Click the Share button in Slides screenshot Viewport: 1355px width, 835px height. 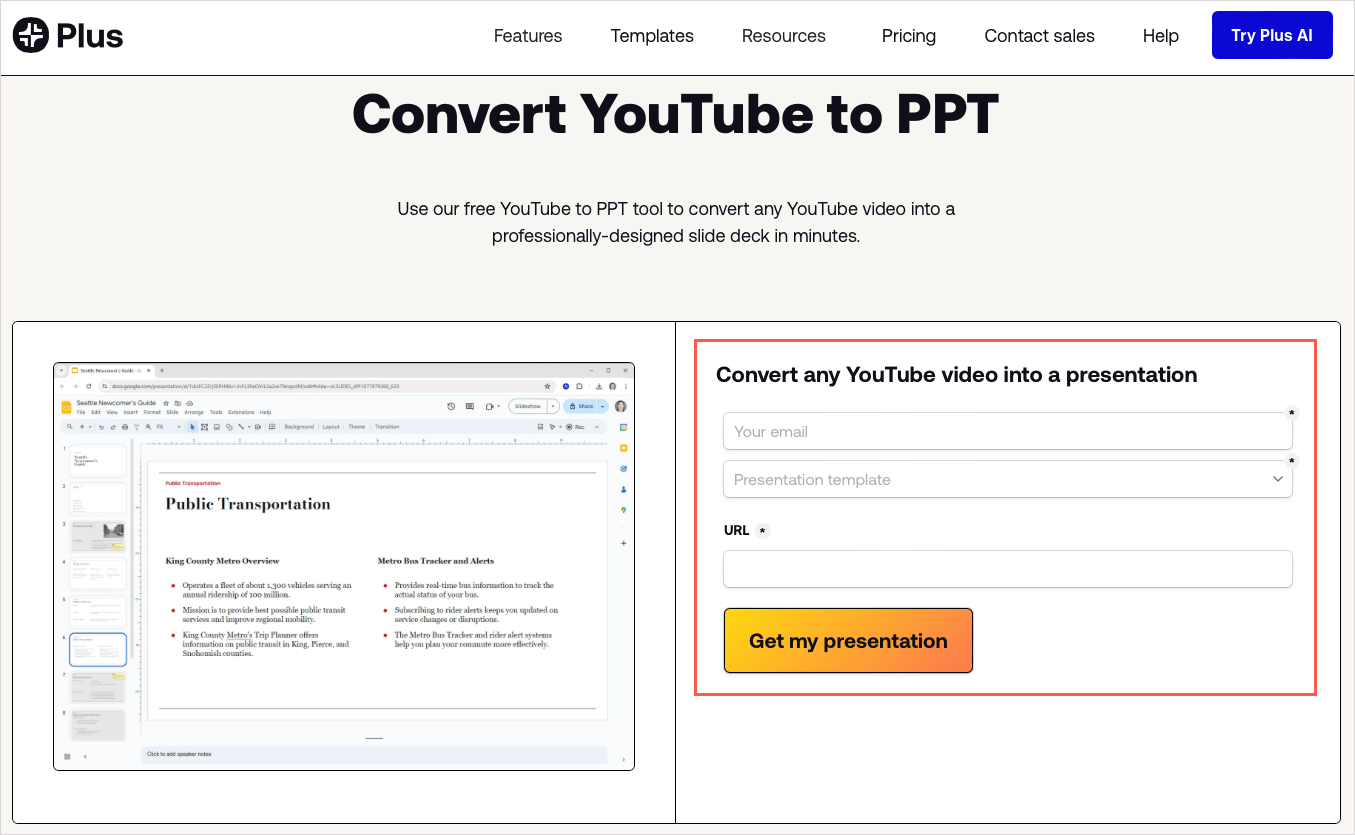[579, 406]
